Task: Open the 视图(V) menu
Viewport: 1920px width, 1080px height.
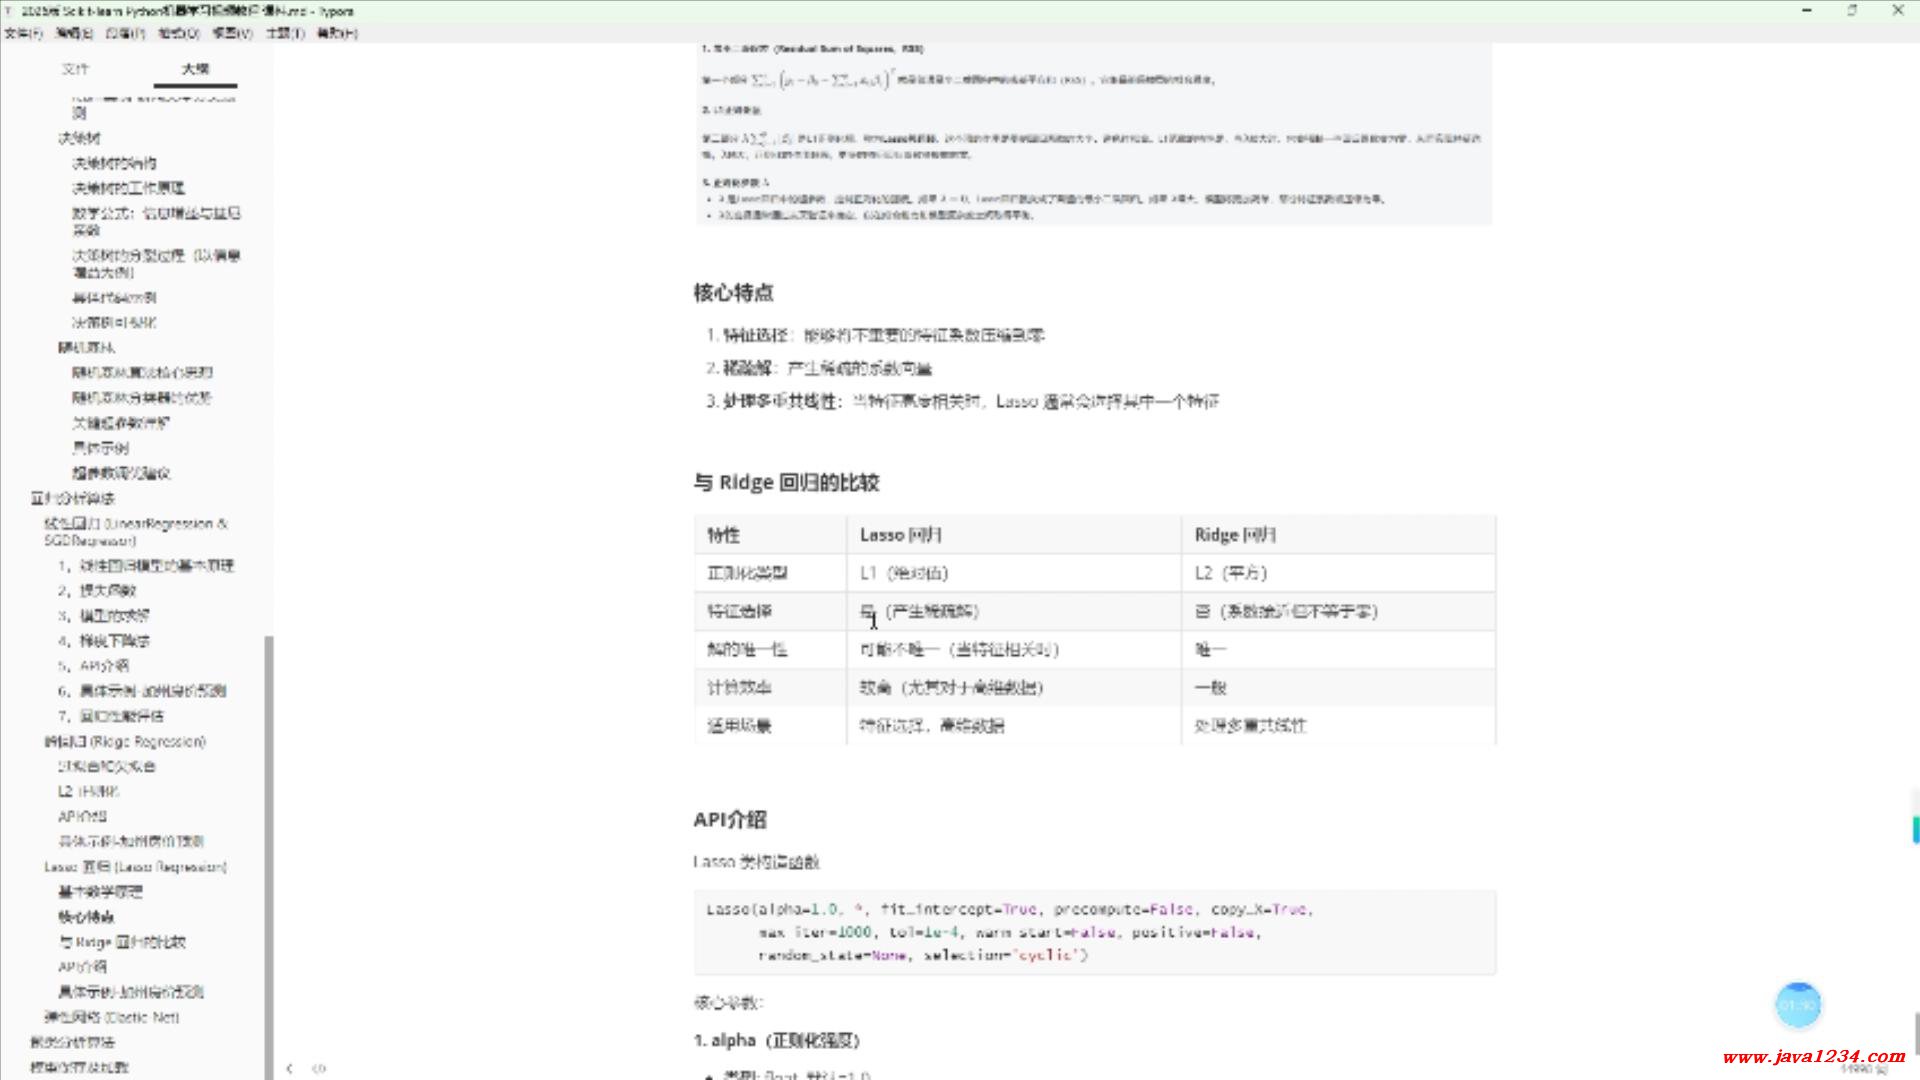Action: [x=232, y=33]
